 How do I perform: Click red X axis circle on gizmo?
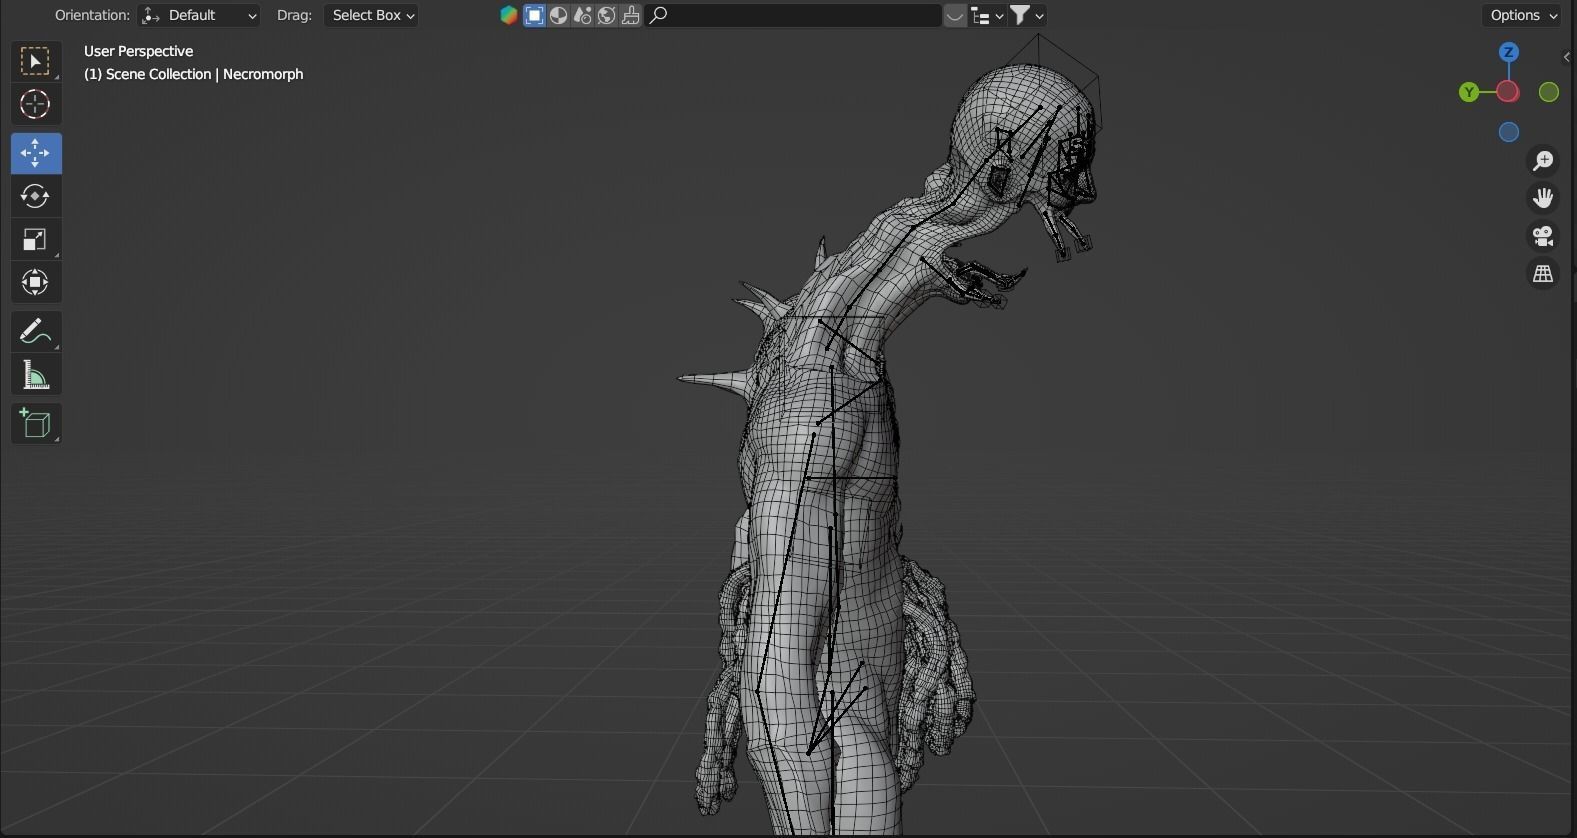1509,93
